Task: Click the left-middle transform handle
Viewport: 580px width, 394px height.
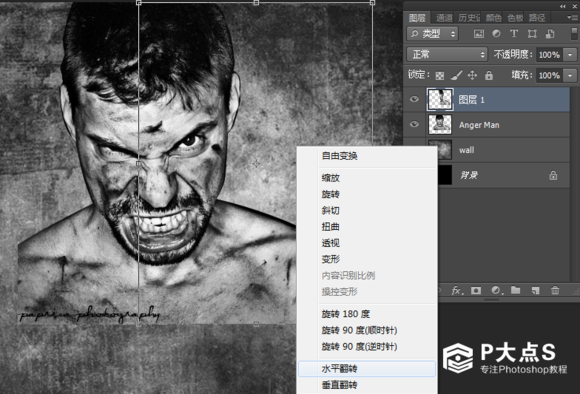Action: tap(139, 163)
